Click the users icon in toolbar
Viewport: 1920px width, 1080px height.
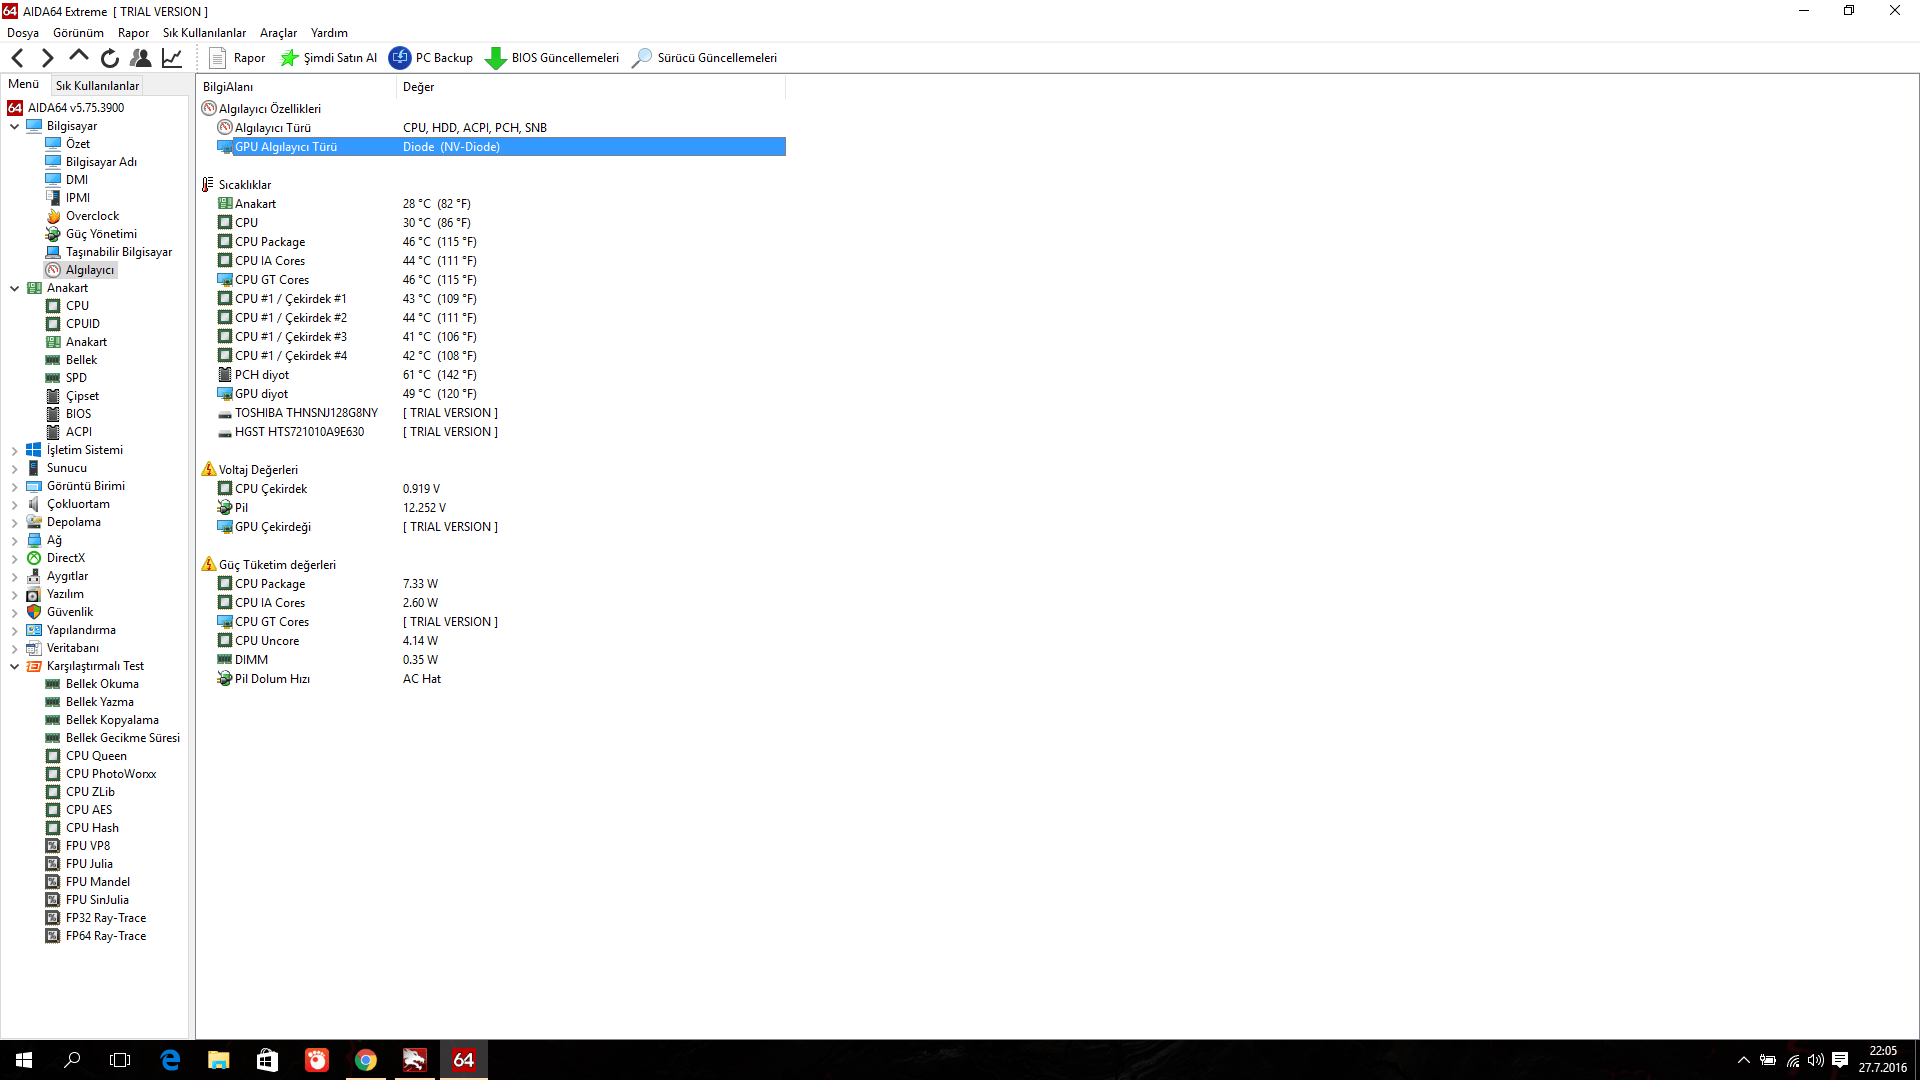[x=141, y=58]
